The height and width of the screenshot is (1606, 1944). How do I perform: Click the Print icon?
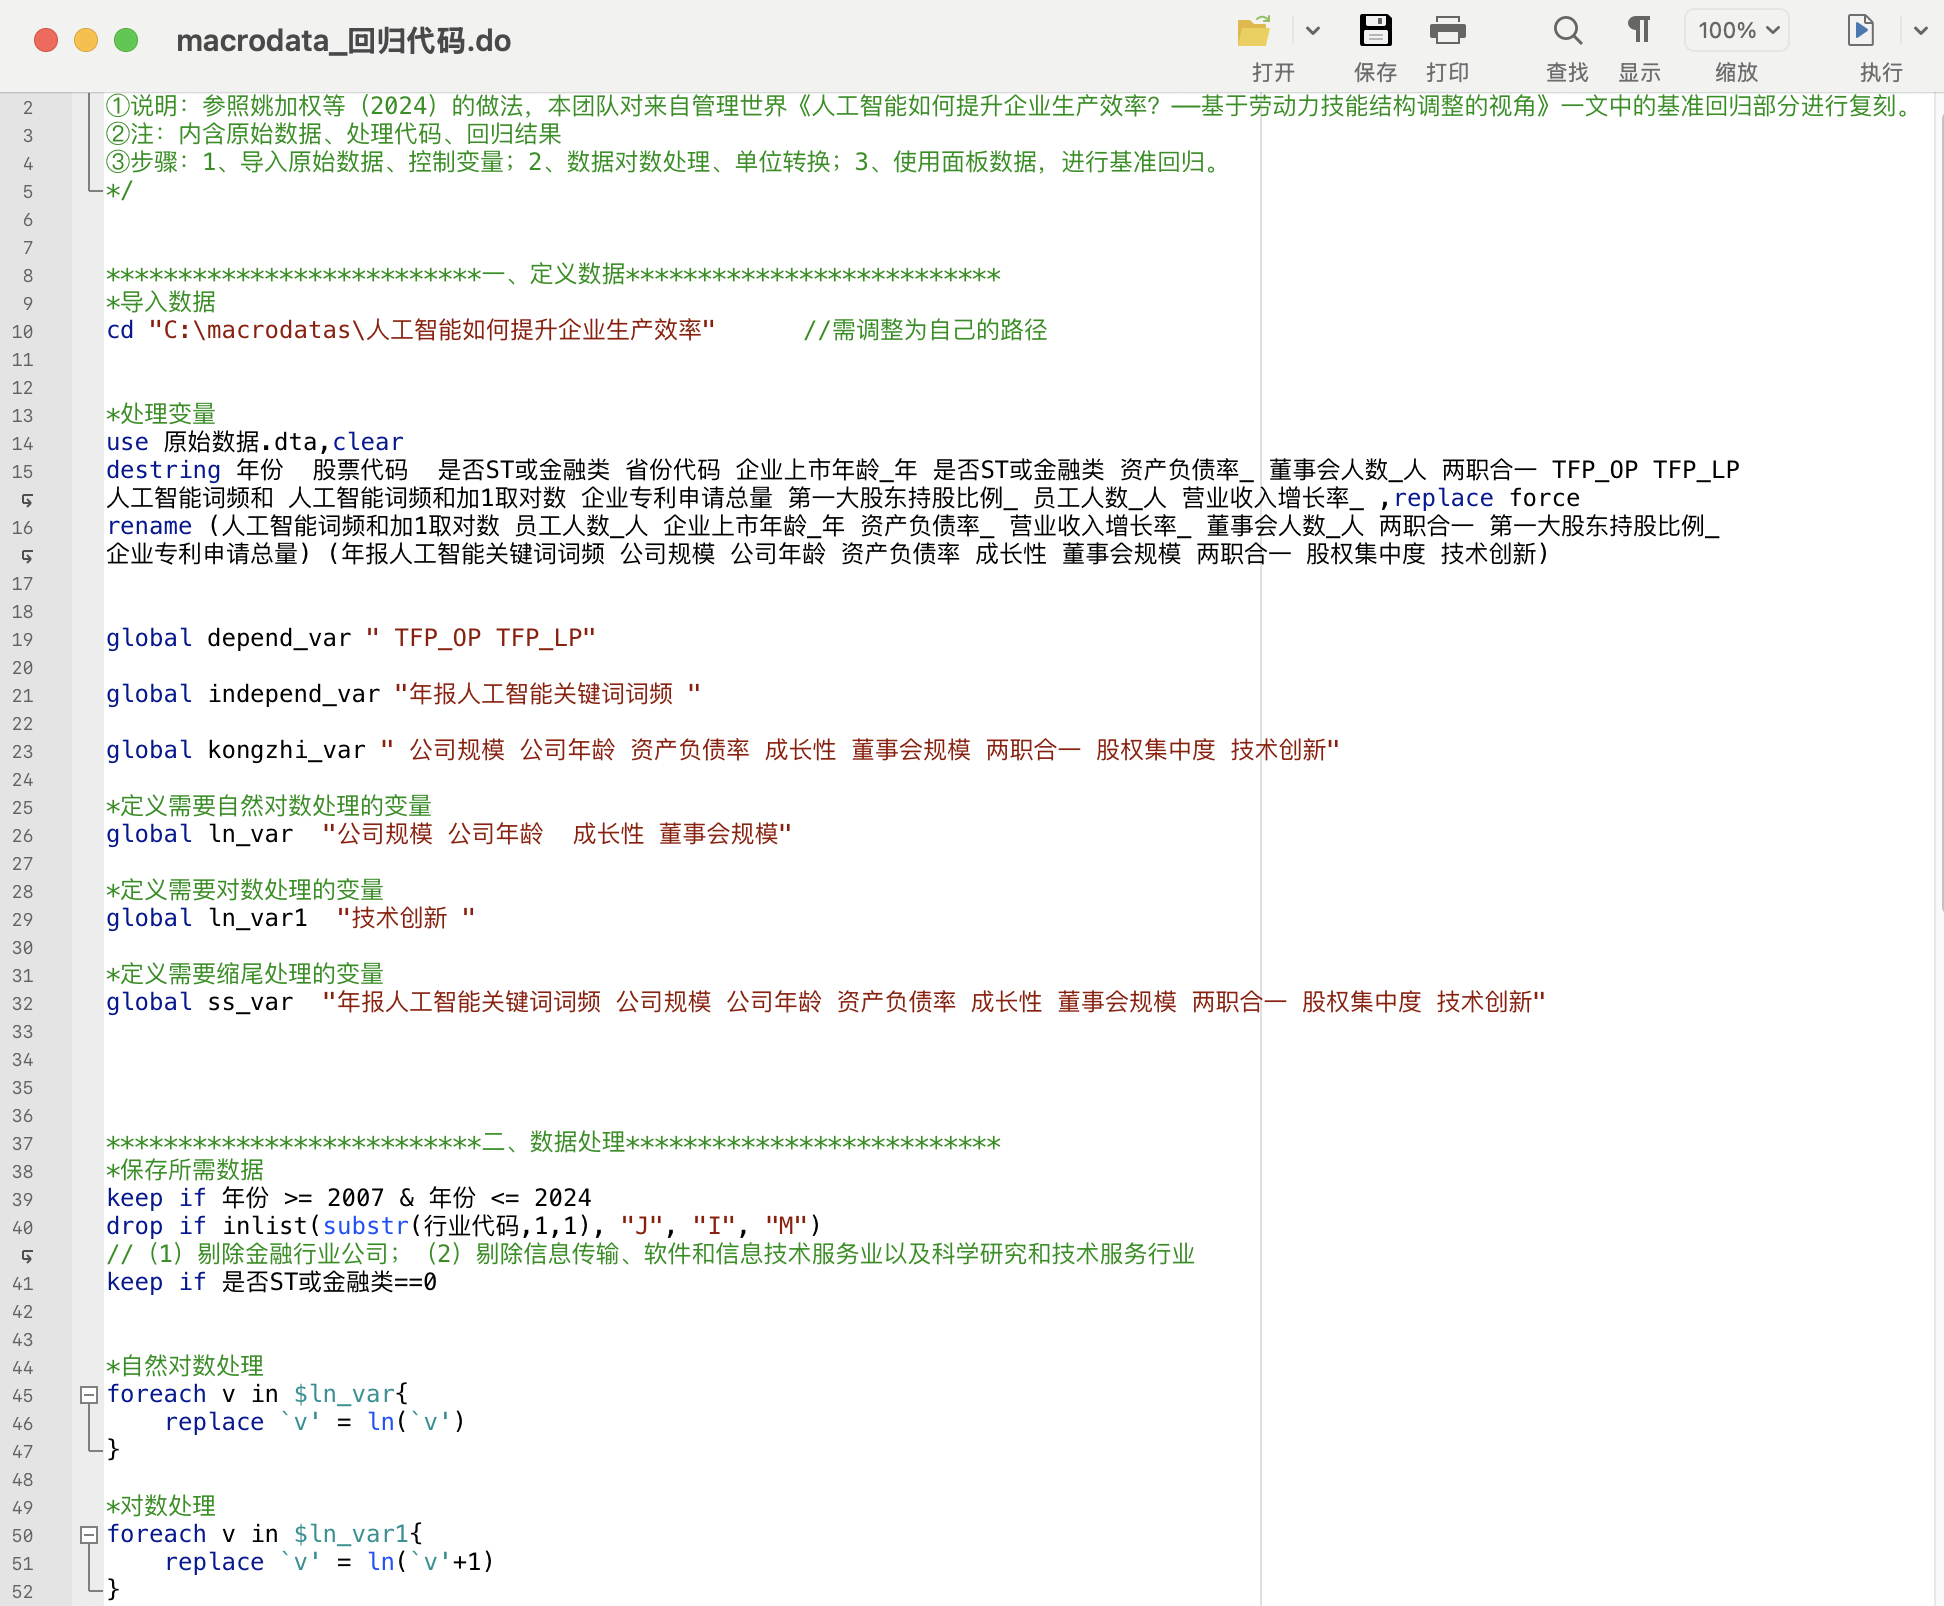pyautogui.click(x=1447, y=31)
